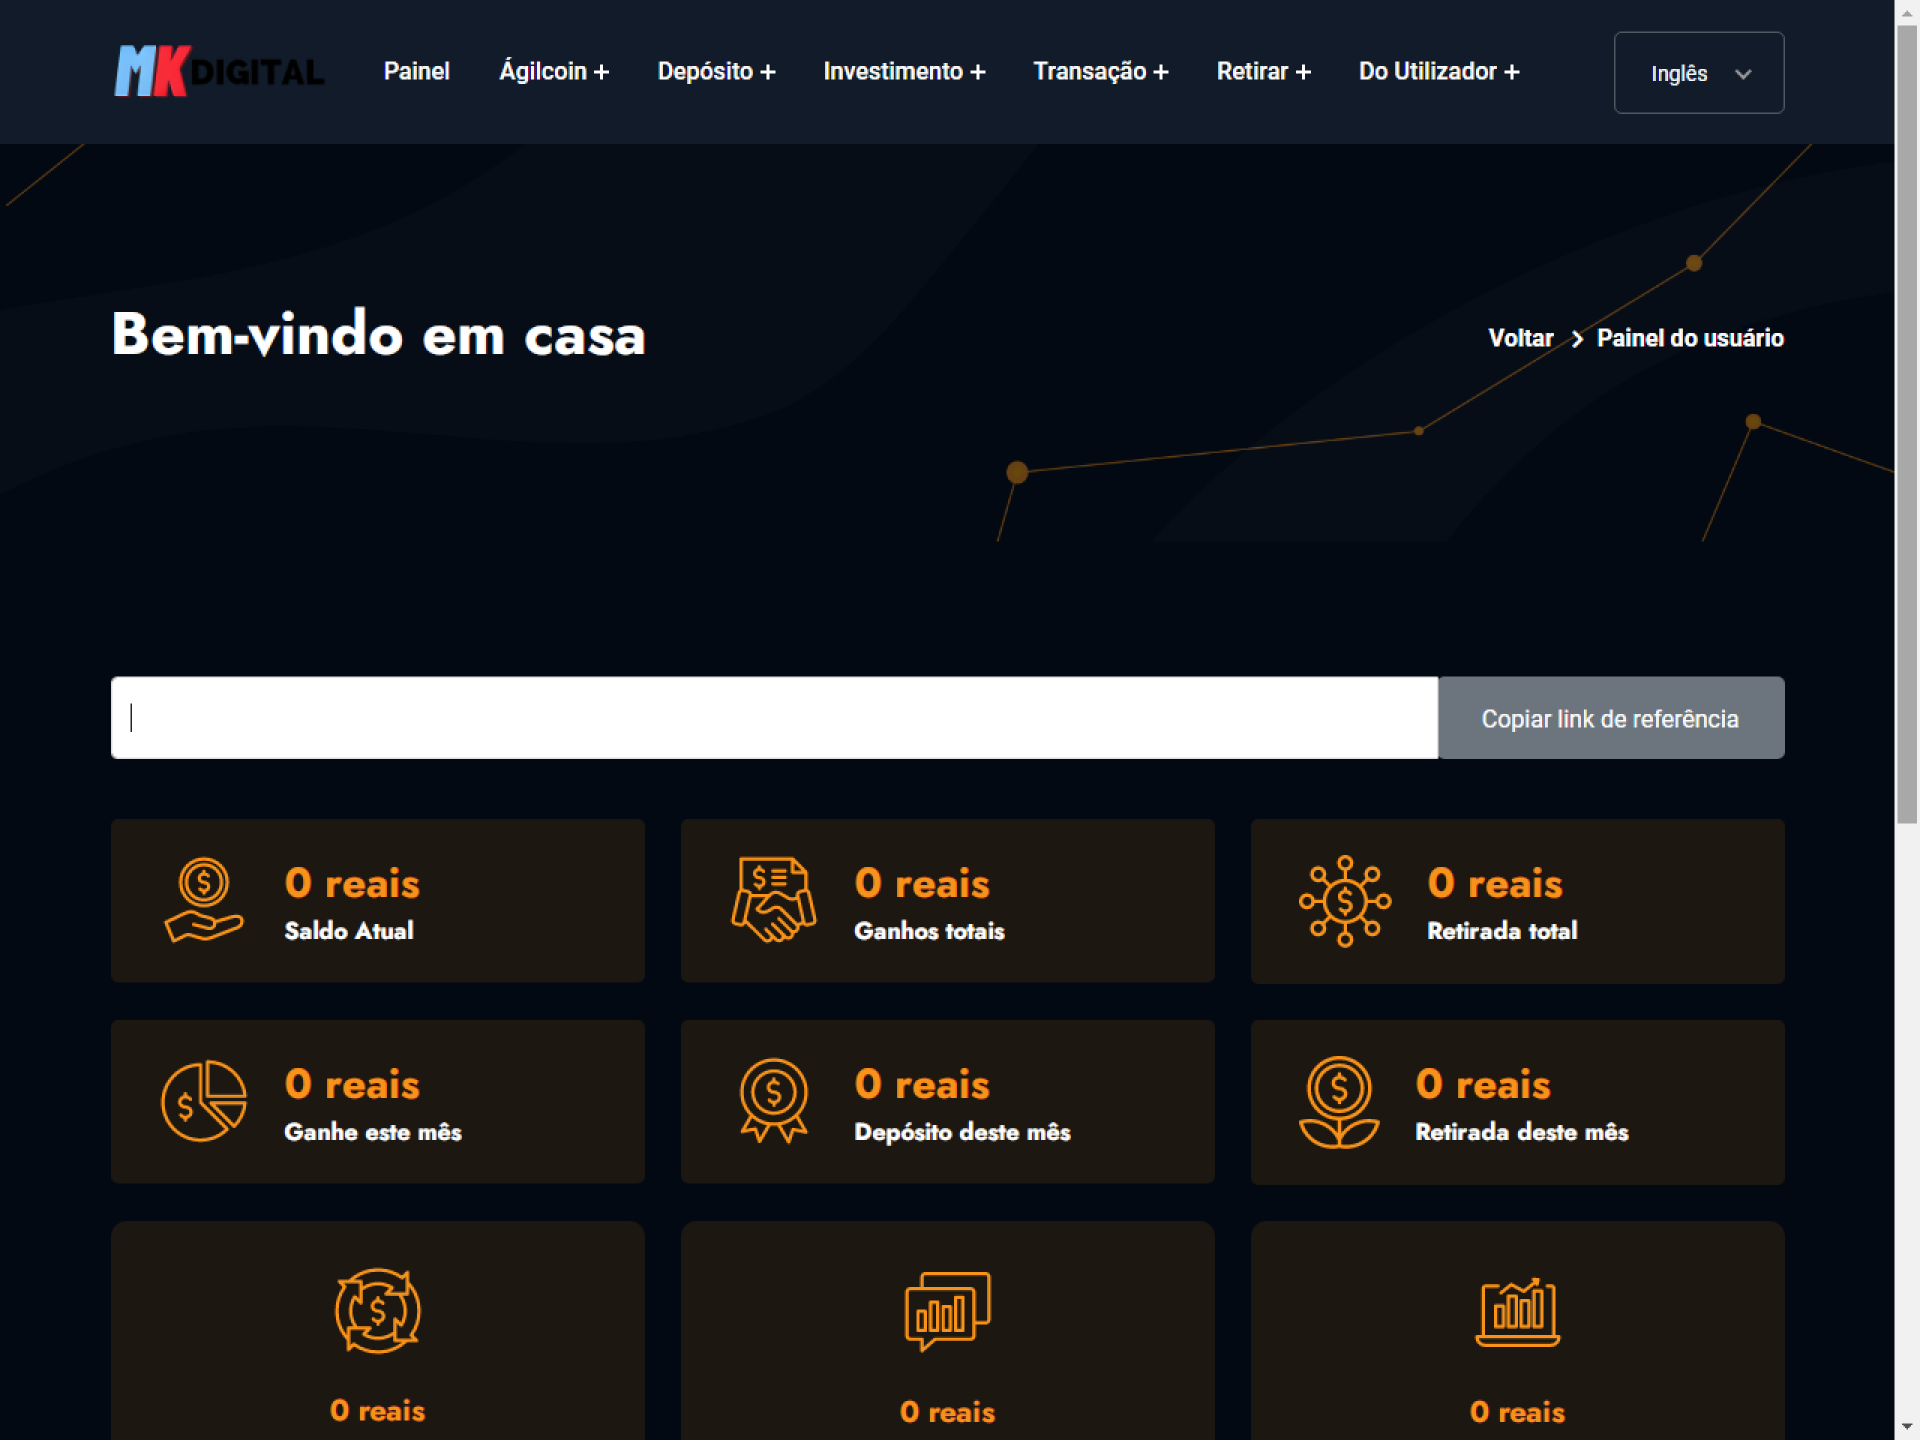This screenshot has width=1920, height=1440.
Task: Focus the referral link text field
Action: coord(774,718)
